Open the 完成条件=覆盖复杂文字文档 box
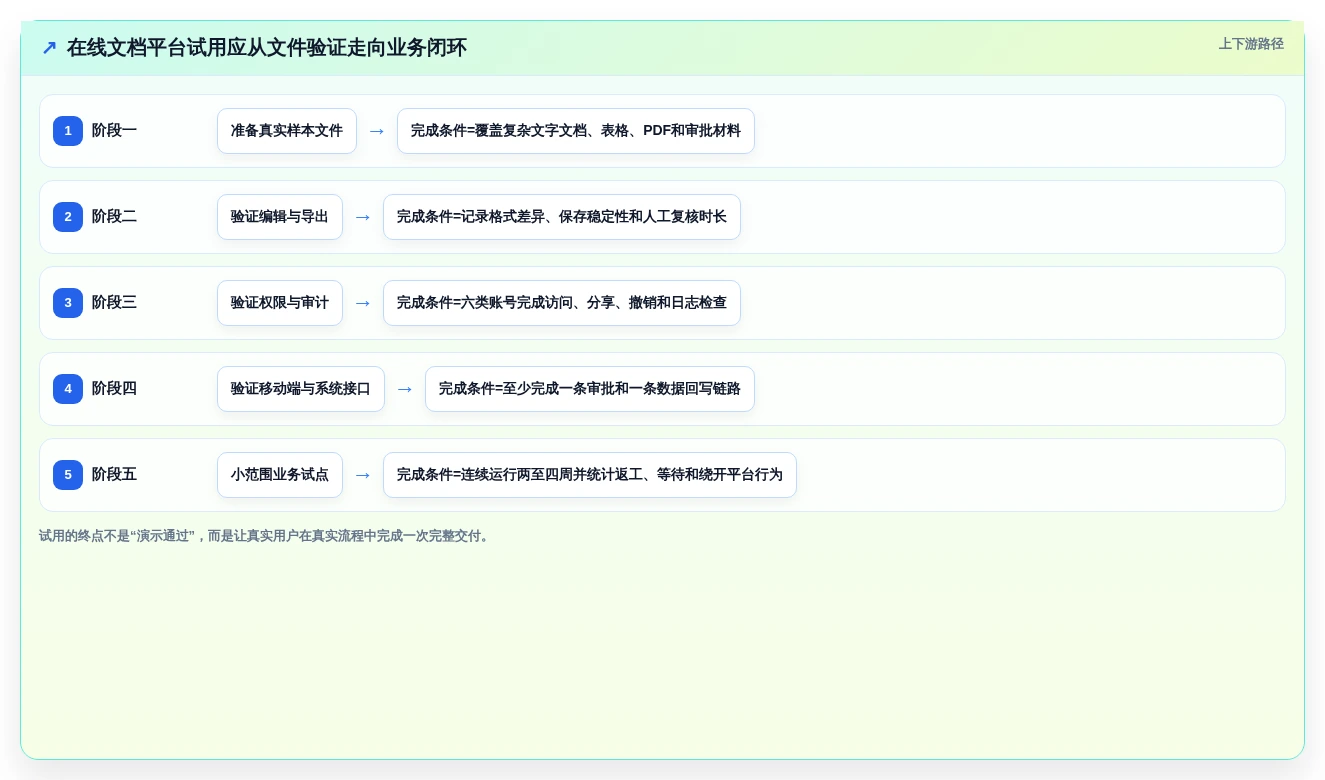 576,131
